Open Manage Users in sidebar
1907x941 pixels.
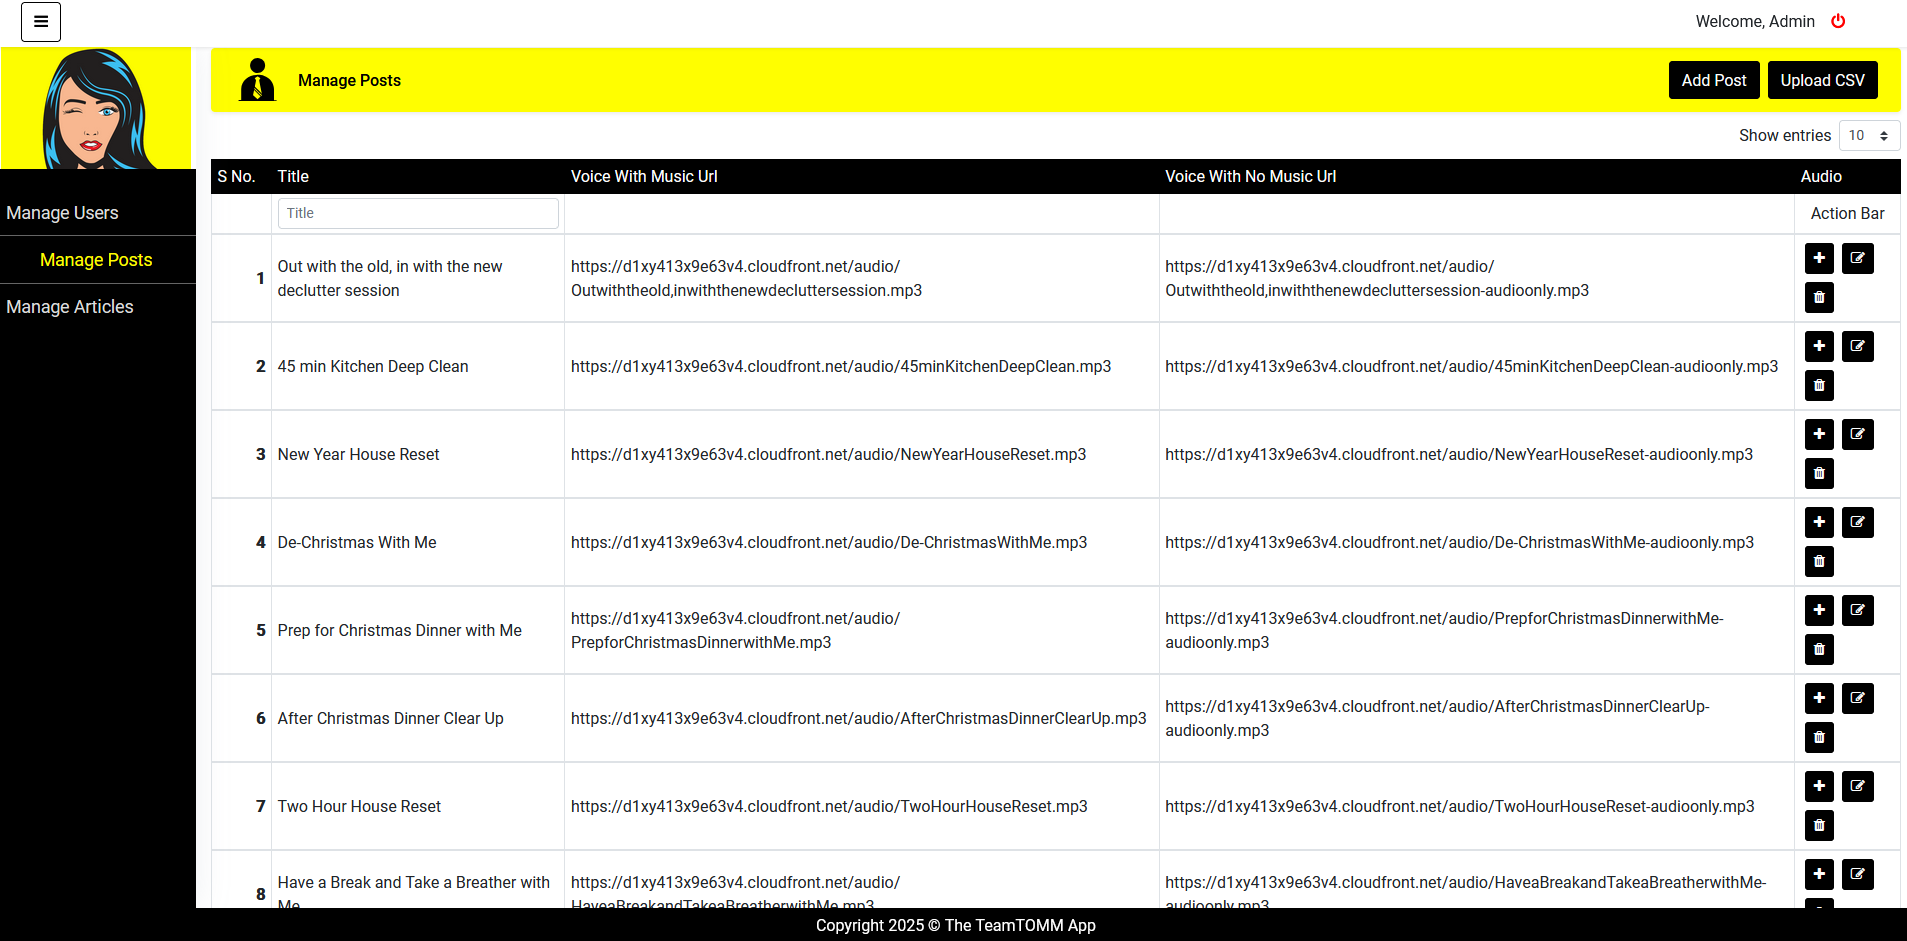[x=62, y=213]
